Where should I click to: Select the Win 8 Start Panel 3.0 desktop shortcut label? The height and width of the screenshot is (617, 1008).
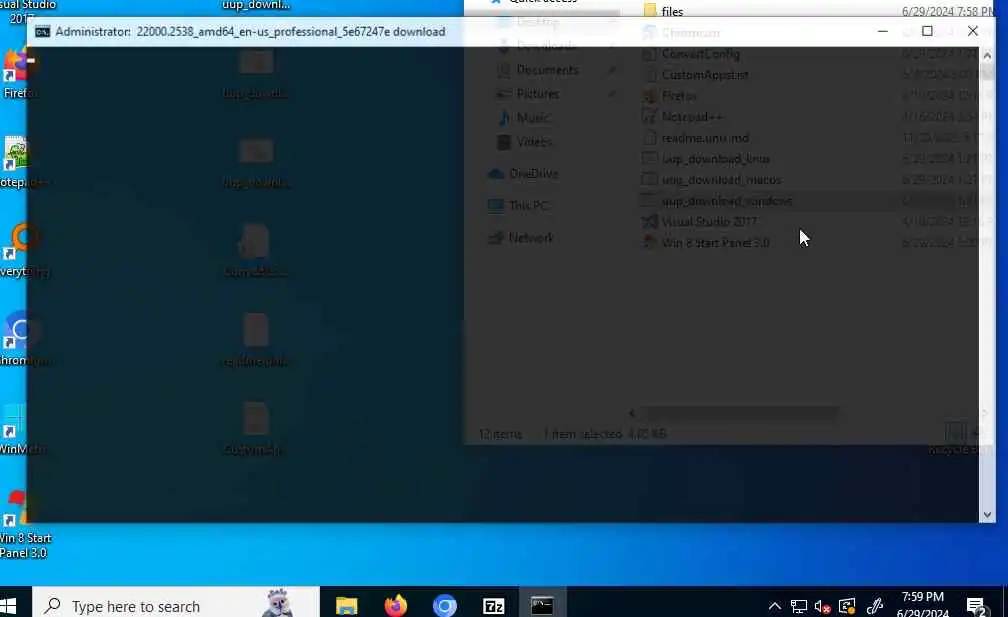click(23, 545)
